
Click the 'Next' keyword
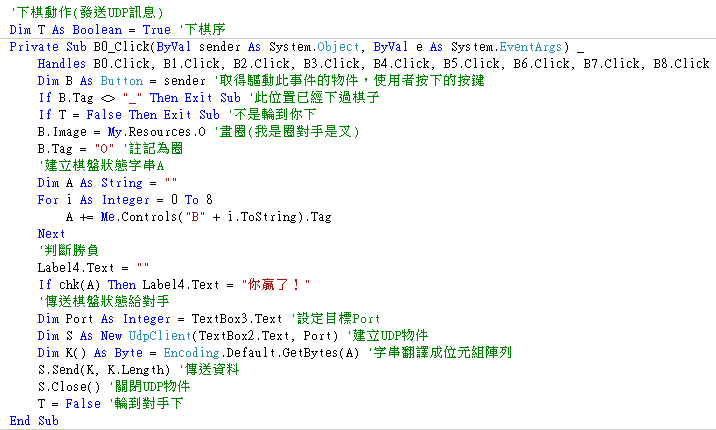coord(51,234)
